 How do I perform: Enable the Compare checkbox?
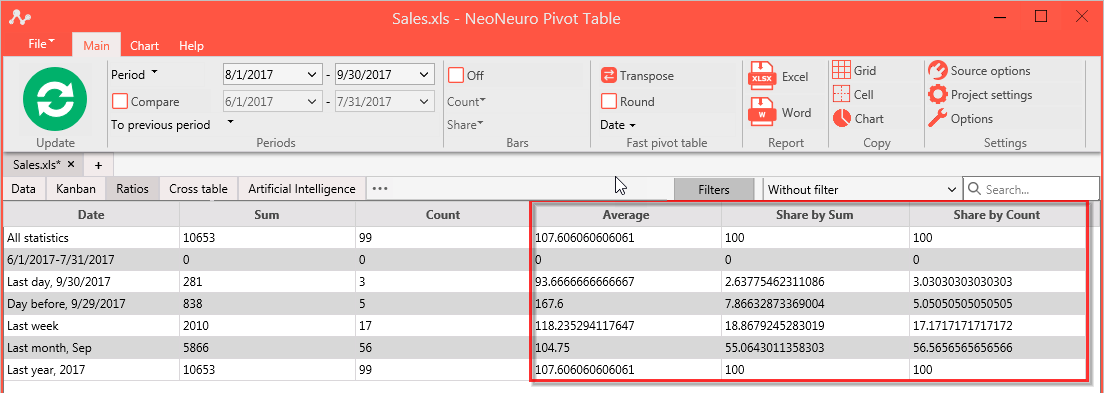120,101
